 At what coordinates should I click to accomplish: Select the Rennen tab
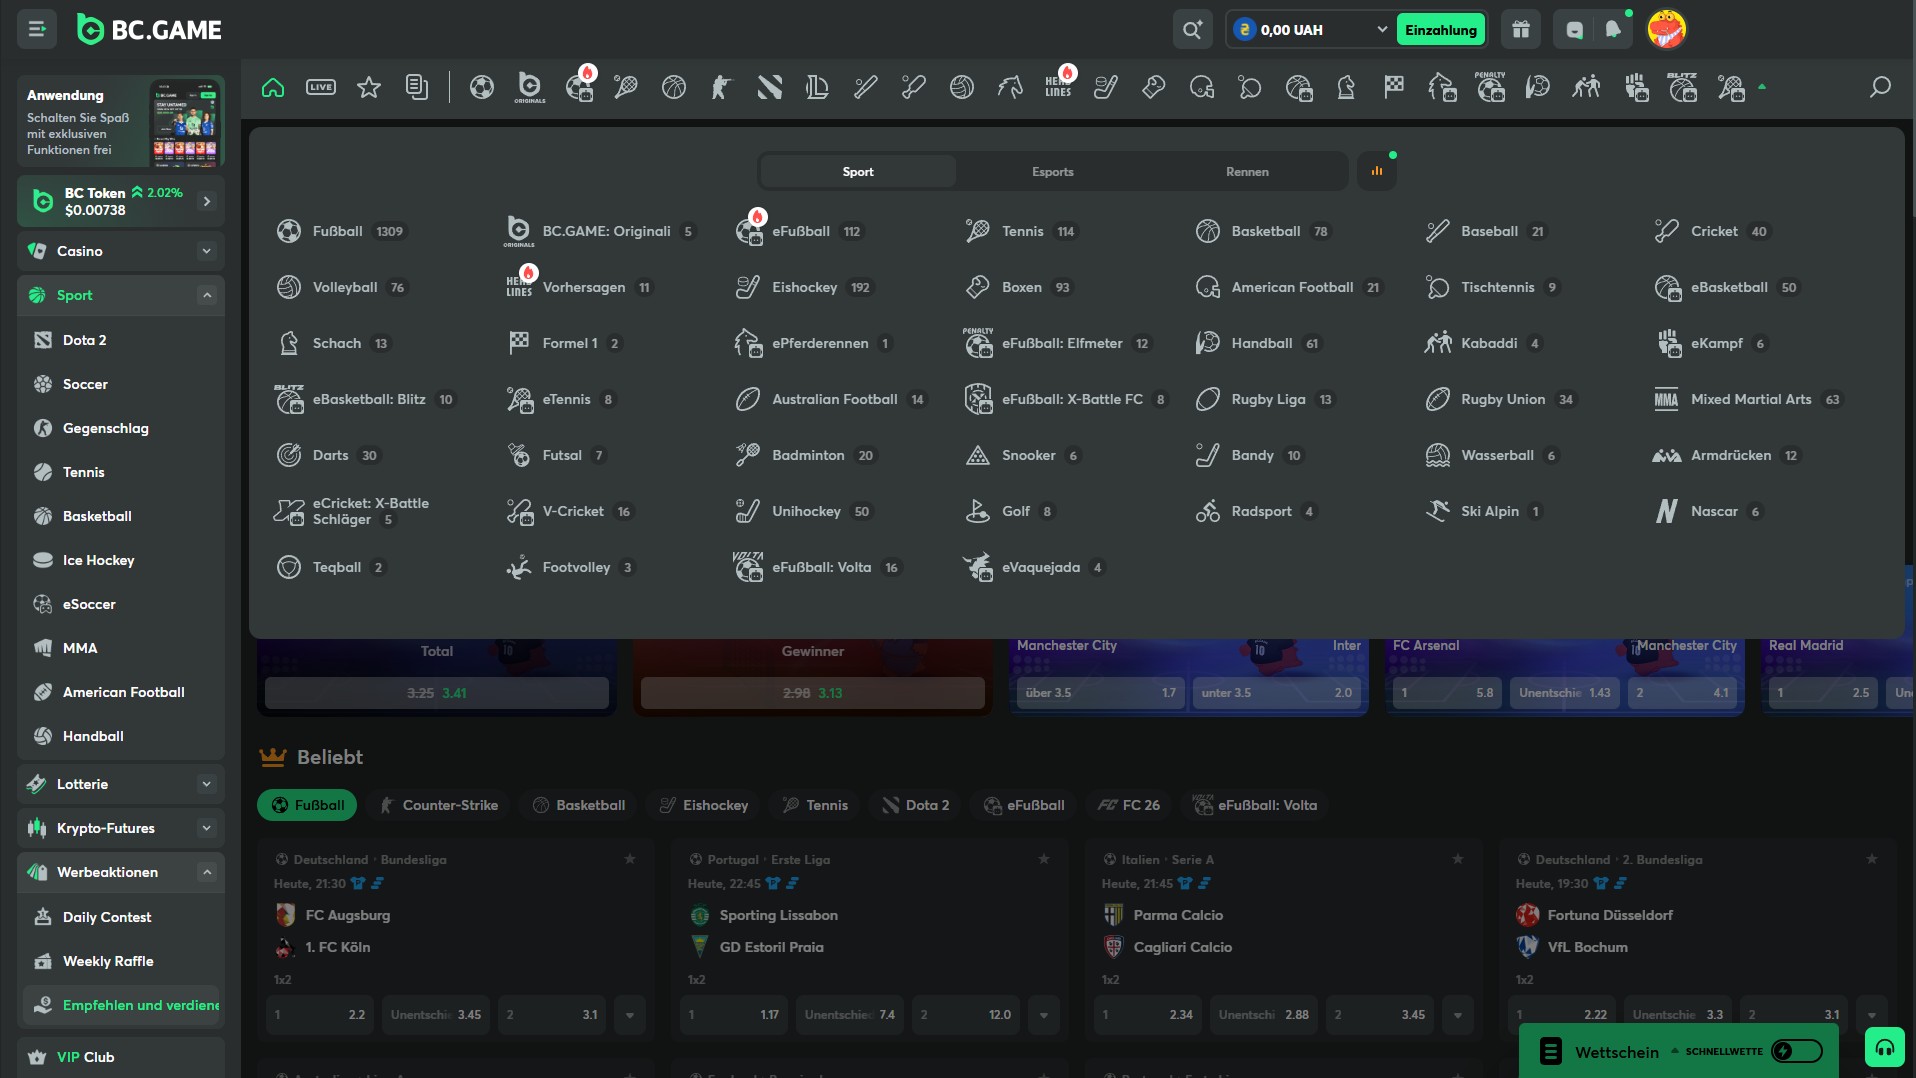point(1247,172)
